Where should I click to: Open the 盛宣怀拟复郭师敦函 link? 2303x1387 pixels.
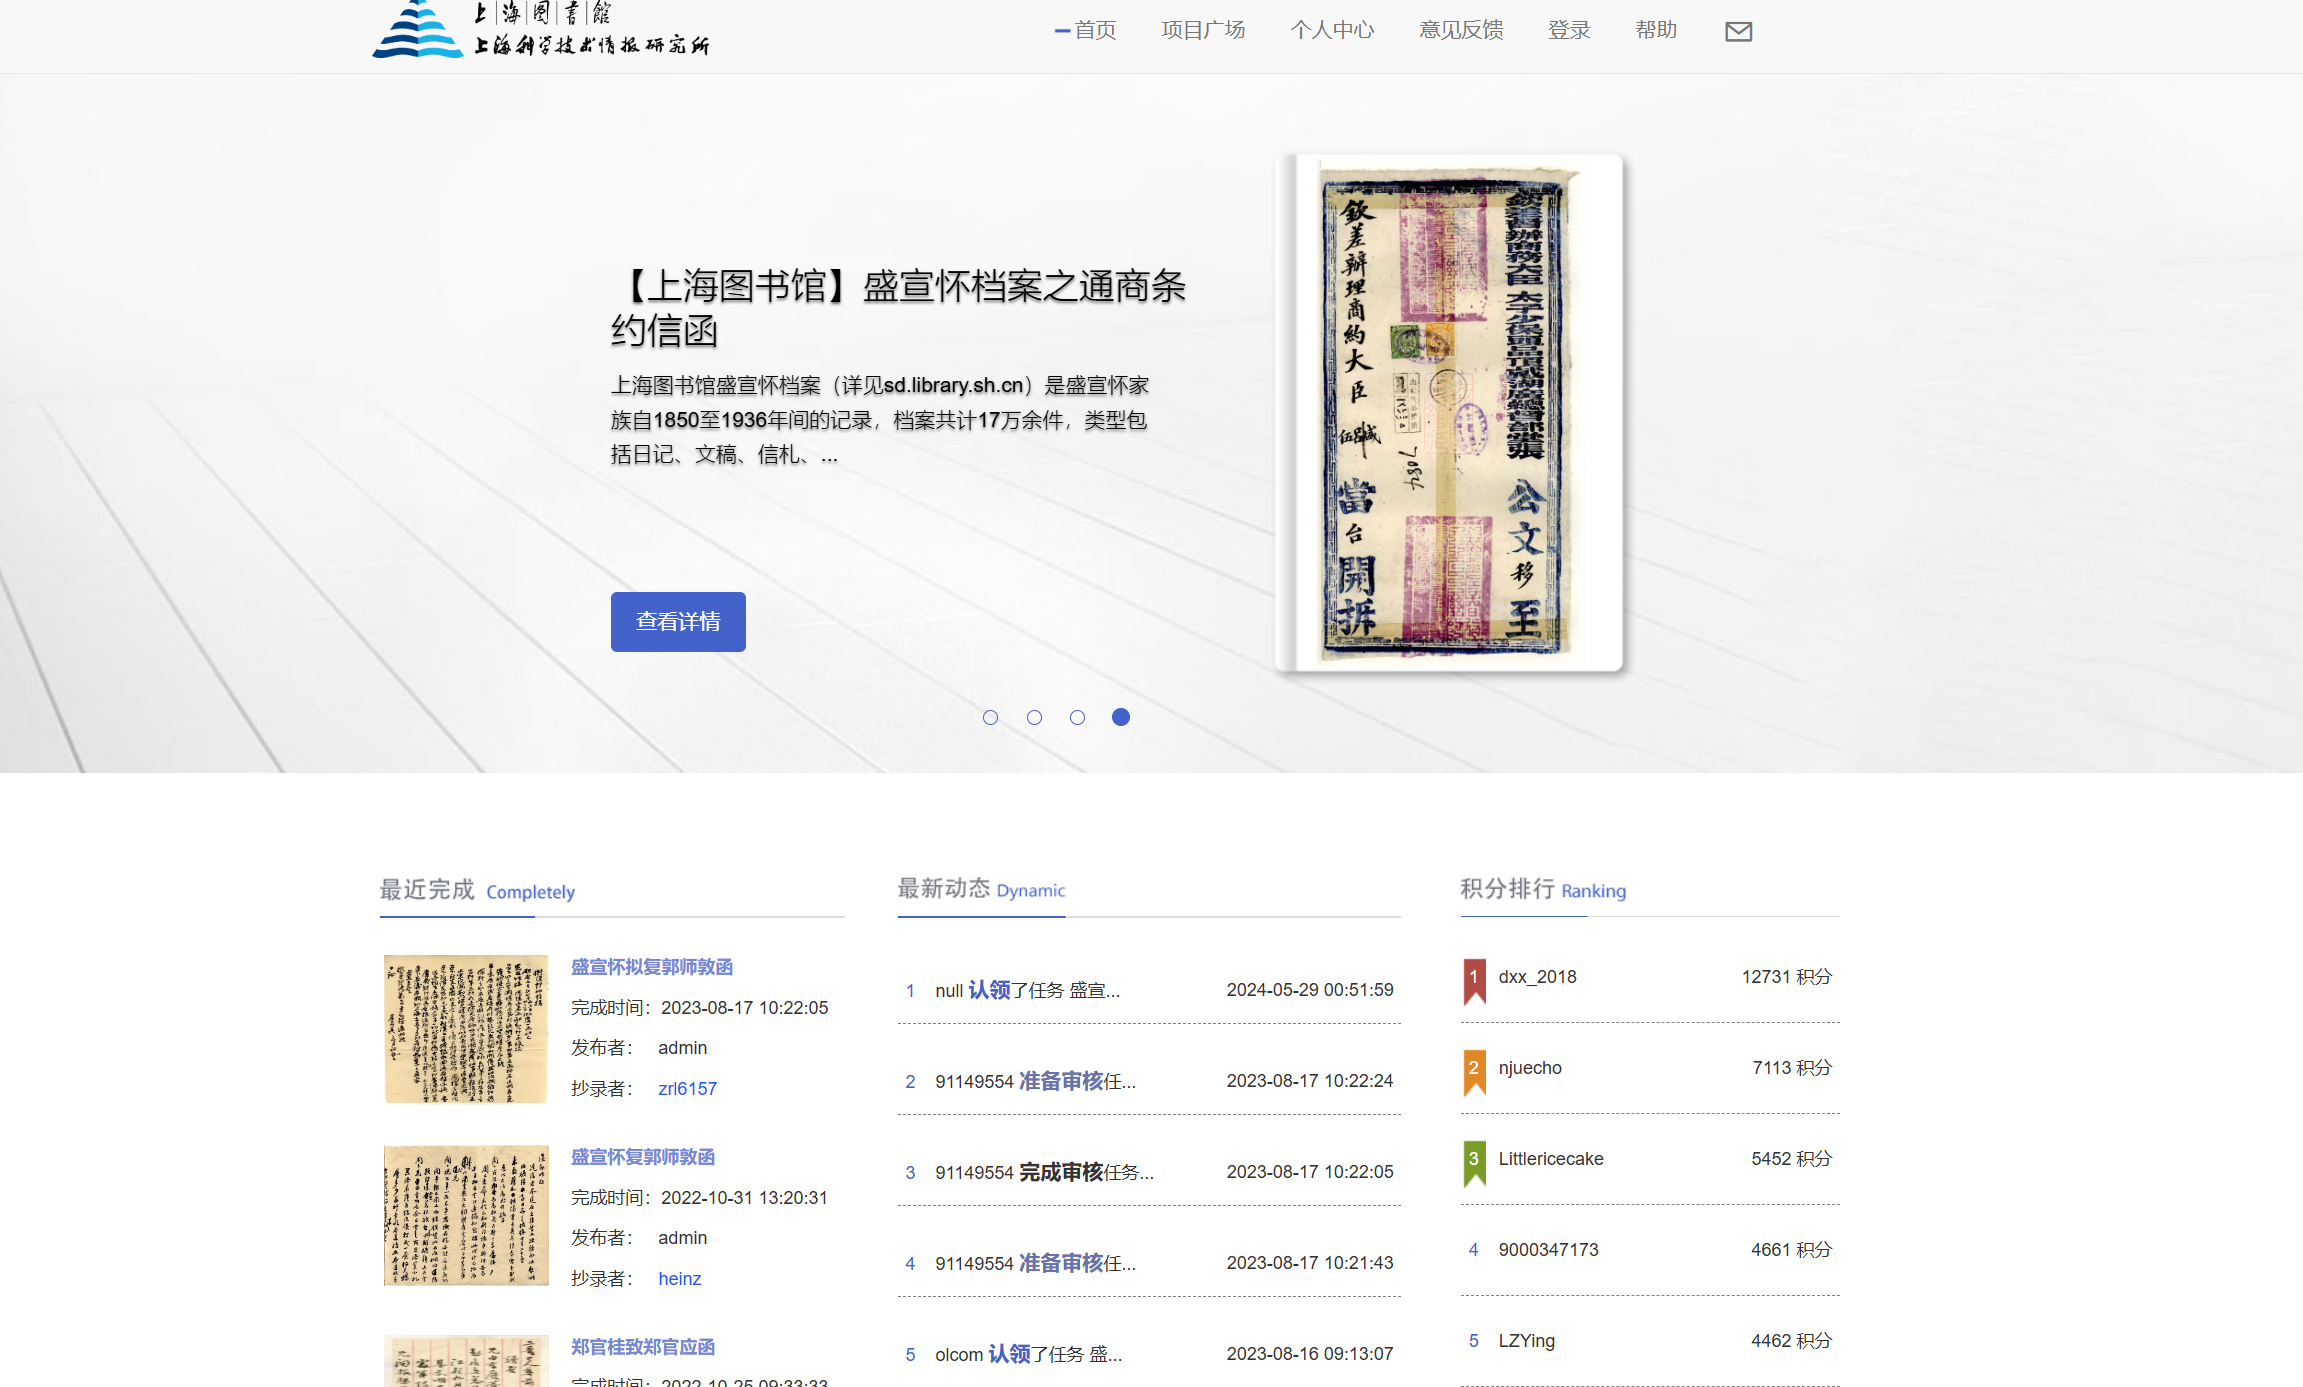click(x=652, y=967)
